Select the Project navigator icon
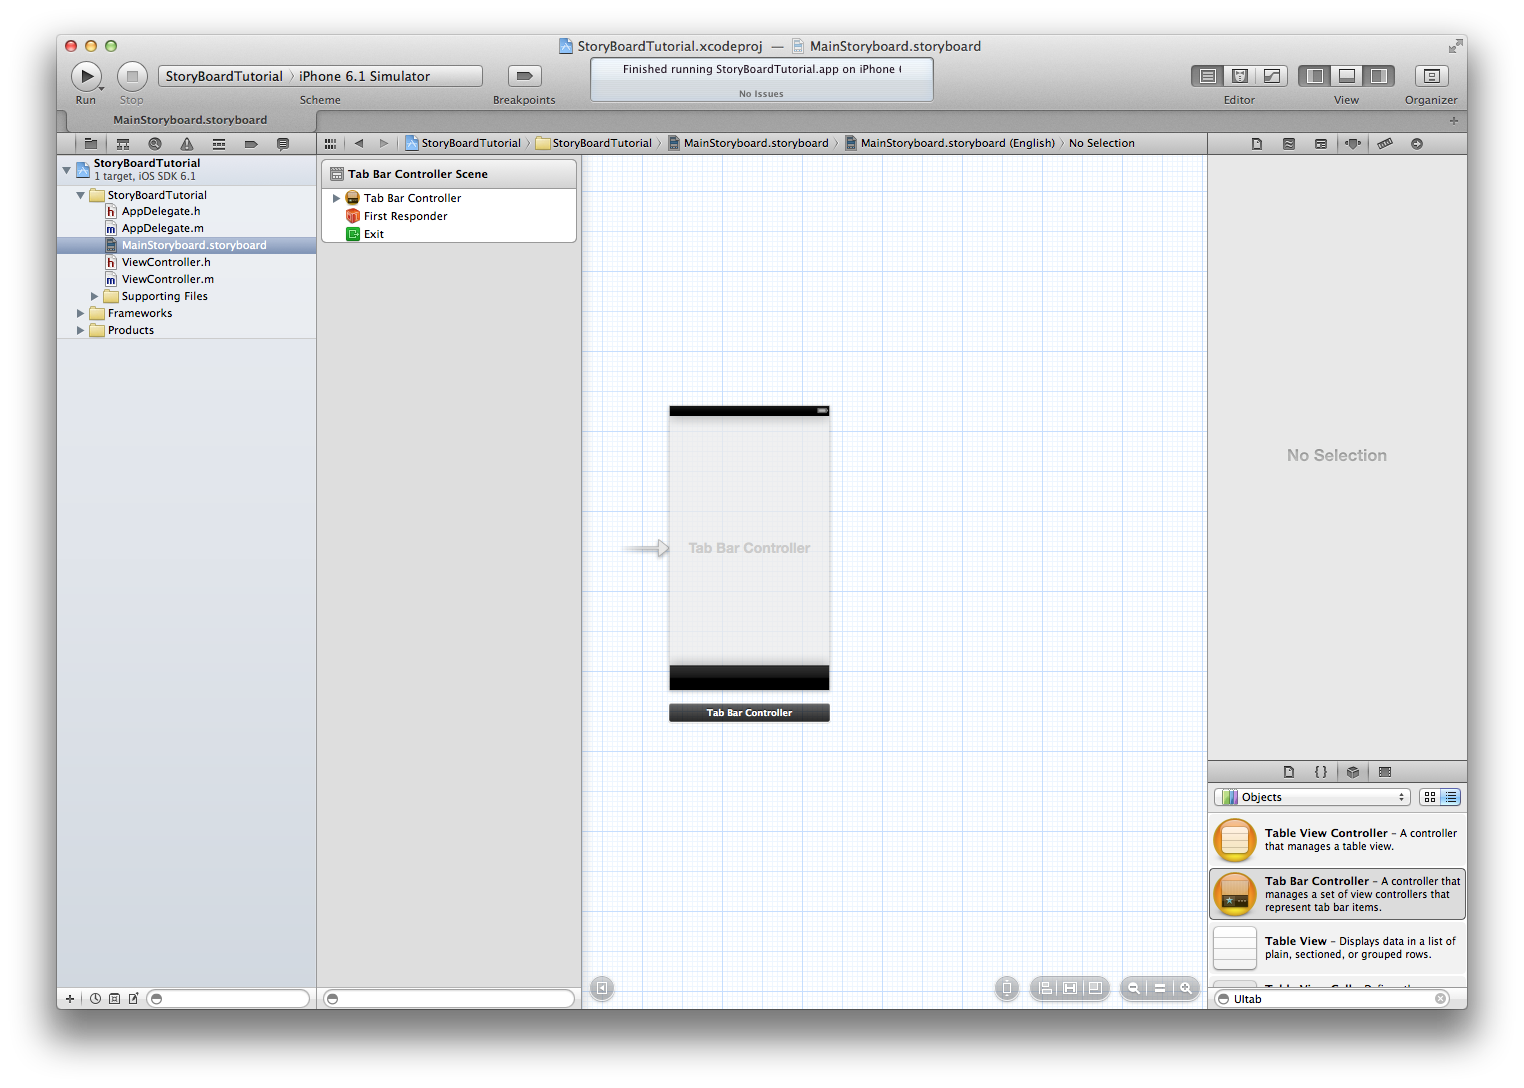This screenshot has width=1524, height=1088. coord(91,144)
